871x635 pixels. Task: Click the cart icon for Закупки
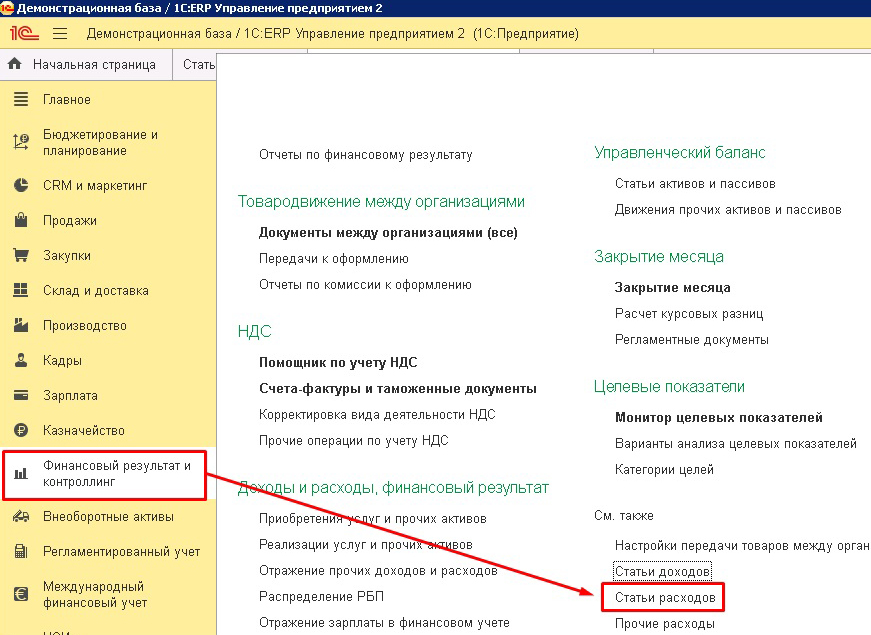20,256
